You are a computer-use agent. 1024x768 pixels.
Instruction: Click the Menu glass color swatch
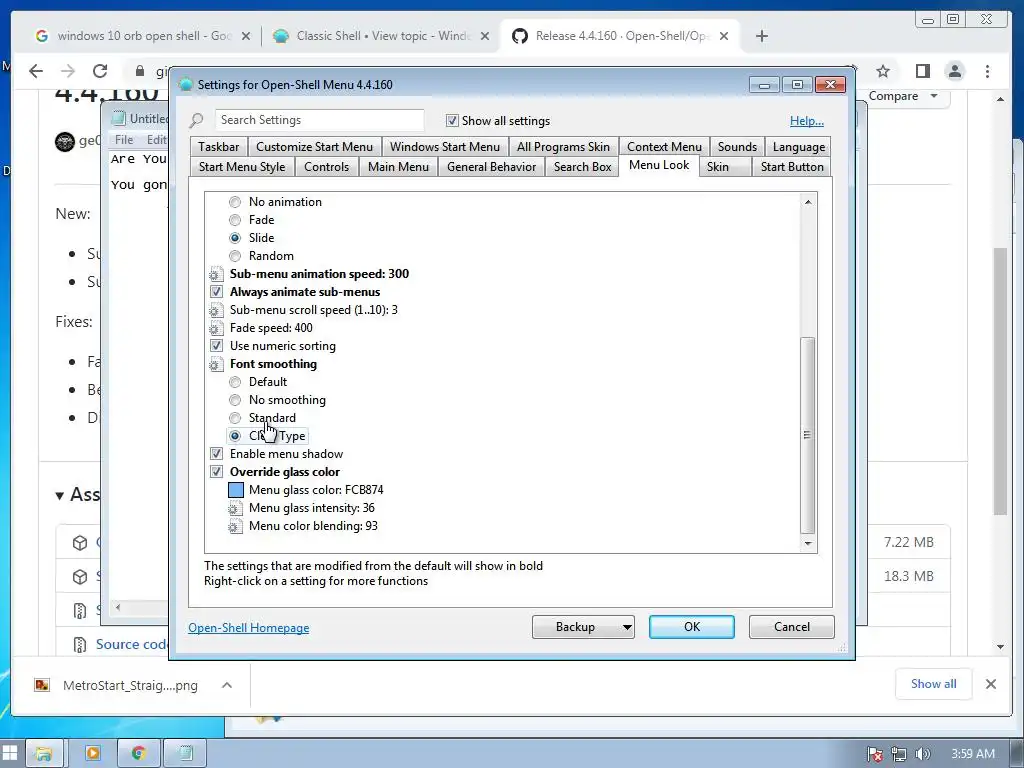pos(236,490)
